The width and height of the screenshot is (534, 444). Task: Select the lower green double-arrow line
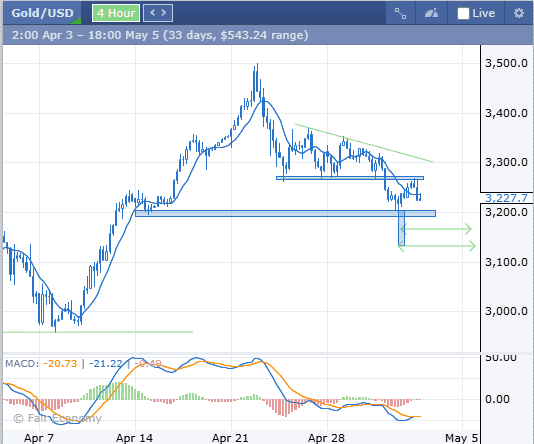(438, 246)
